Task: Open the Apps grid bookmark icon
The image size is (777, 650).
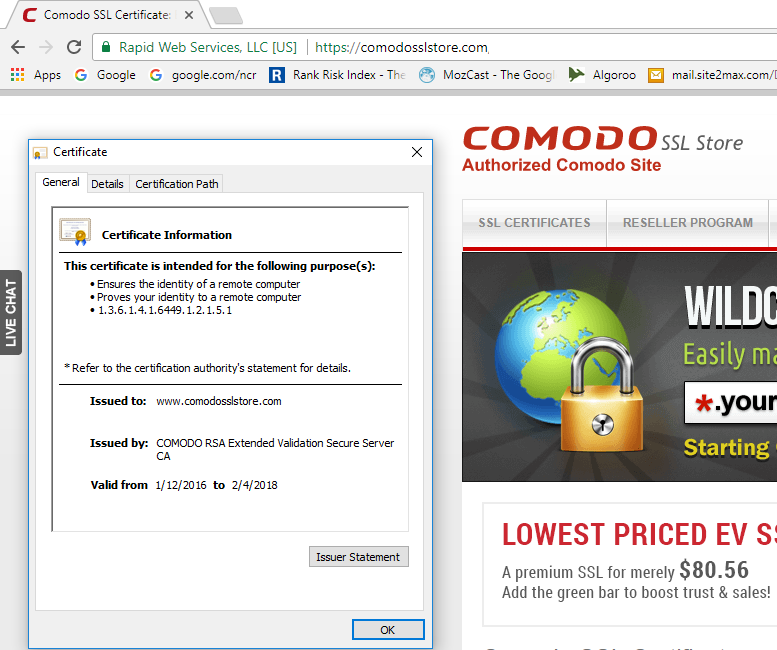Action: tap(17, 75)
